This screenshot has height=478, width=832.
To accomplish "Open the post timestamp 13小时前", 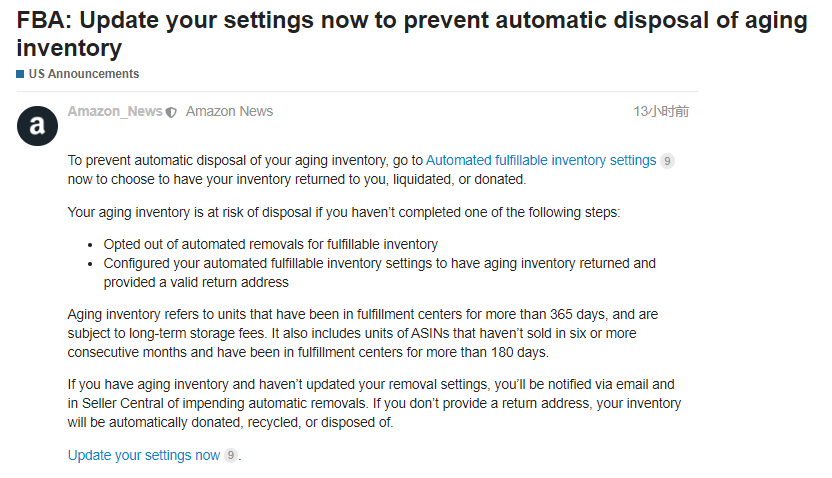I will tap(661, 111).
